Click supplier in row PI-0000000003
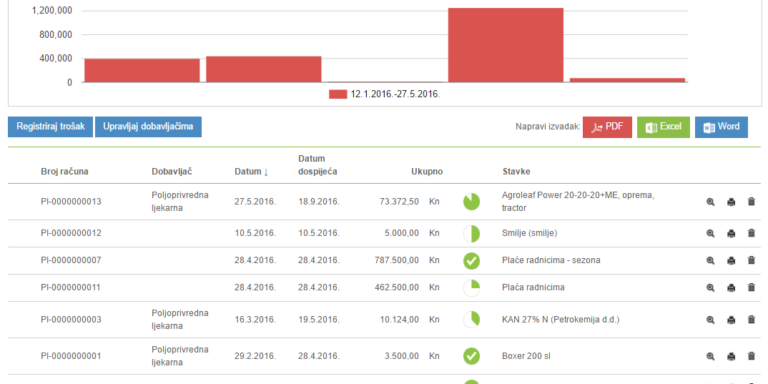 (x=180, y=319)
